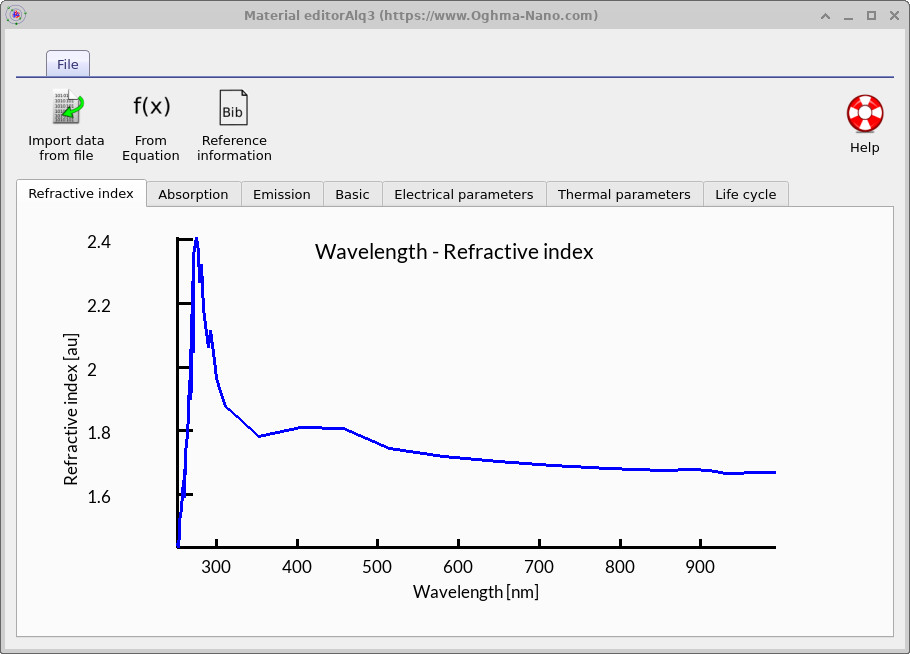The width and height of the screenshot is (910, 654).
Task: Open the Life cycle tab
Action: (x=746, y=194)
